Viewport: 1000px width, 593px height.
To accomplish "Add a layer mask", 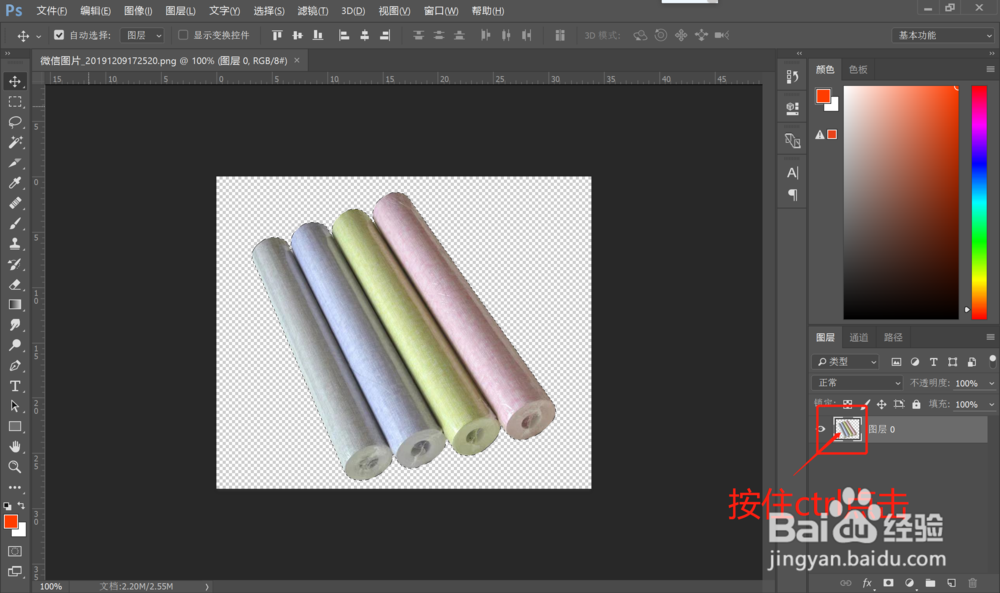I will (x=888, y=583).
